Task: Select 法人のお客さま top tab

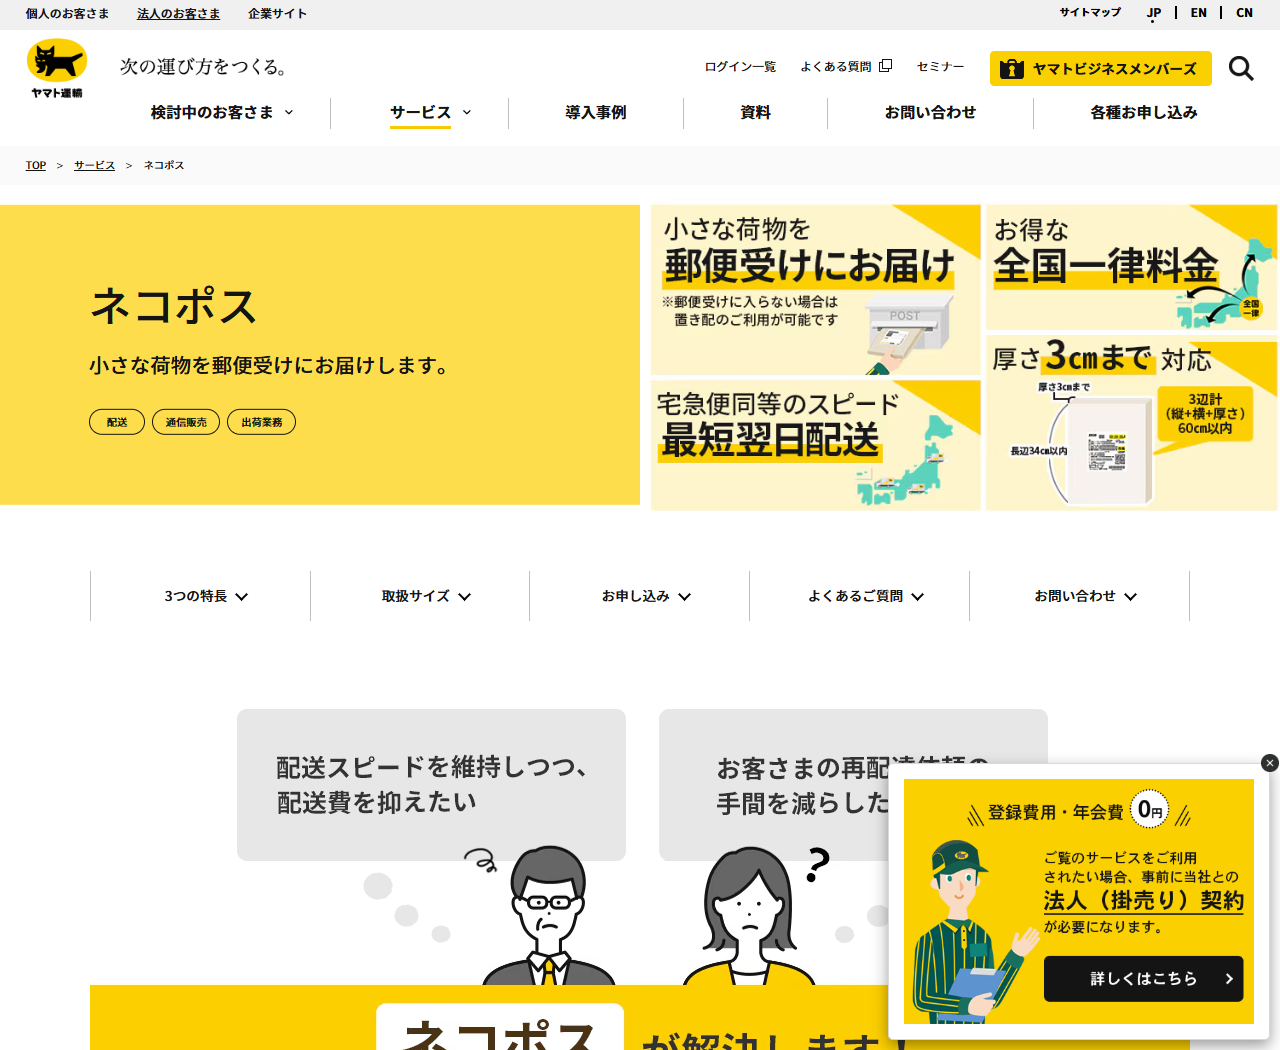Action: pyautogui.click(x=178, y=14)
